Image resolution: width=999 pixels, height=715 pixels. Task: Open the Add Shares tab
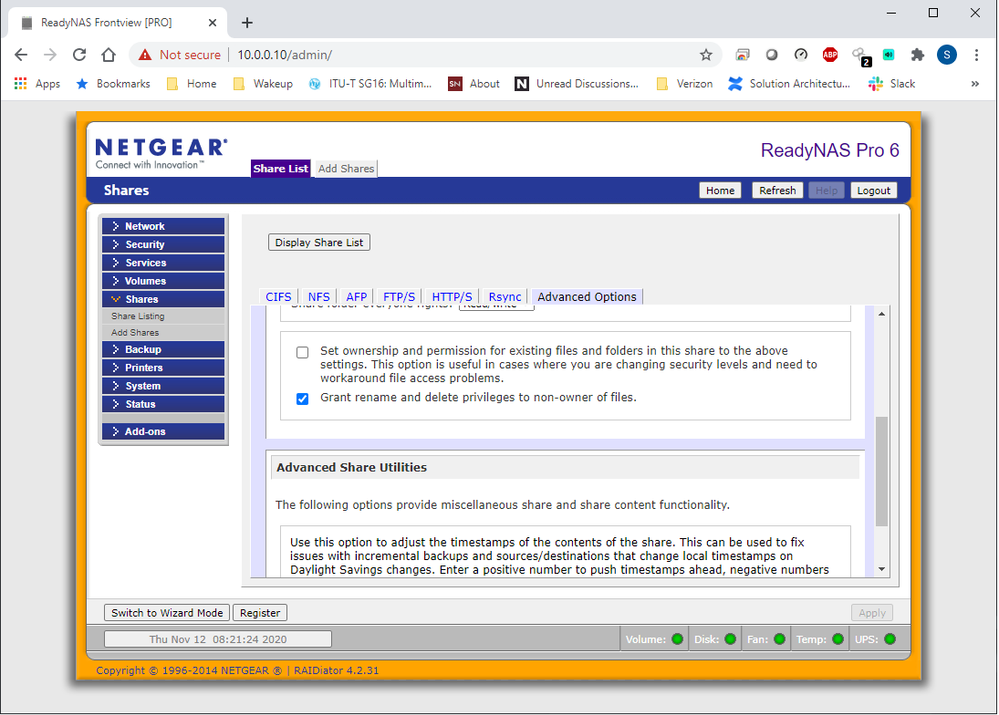(344, 169)
